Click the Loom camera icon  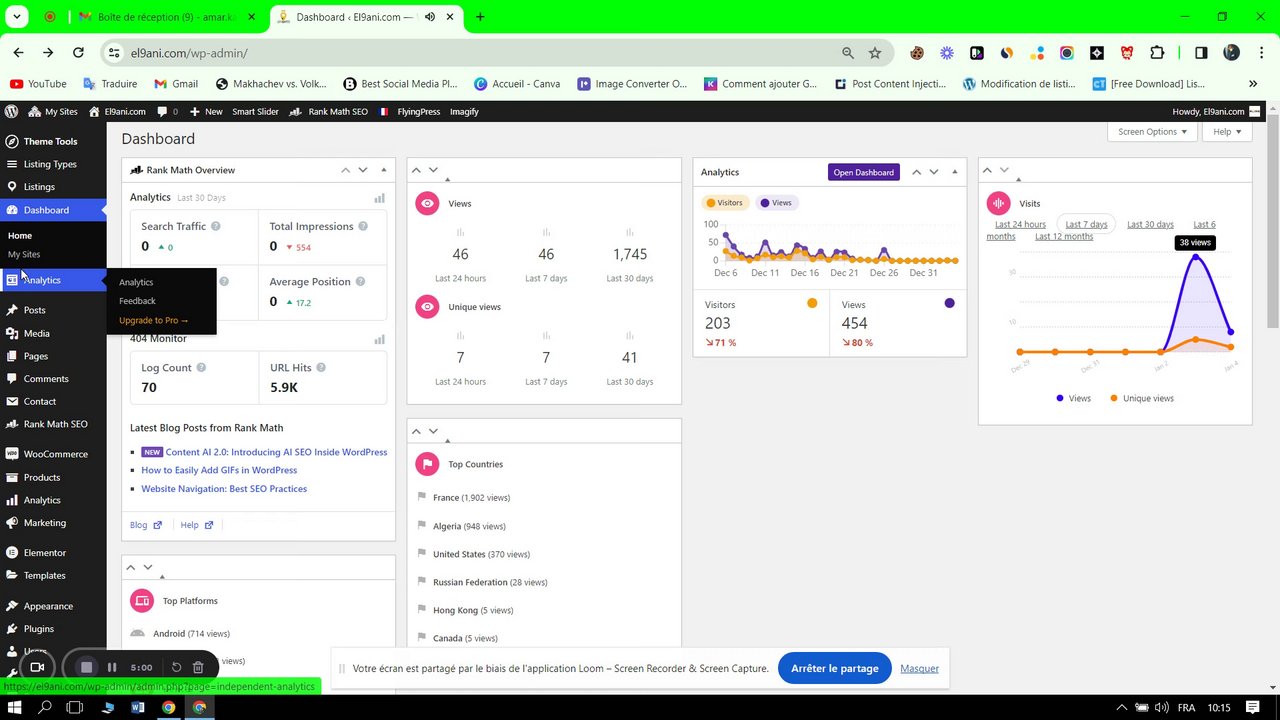(37, 667)
